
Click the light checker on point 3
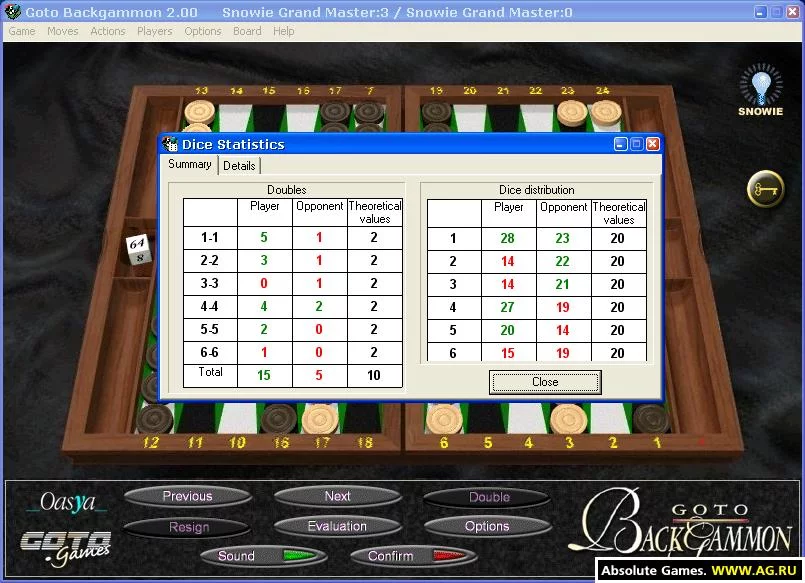[569, 419]
